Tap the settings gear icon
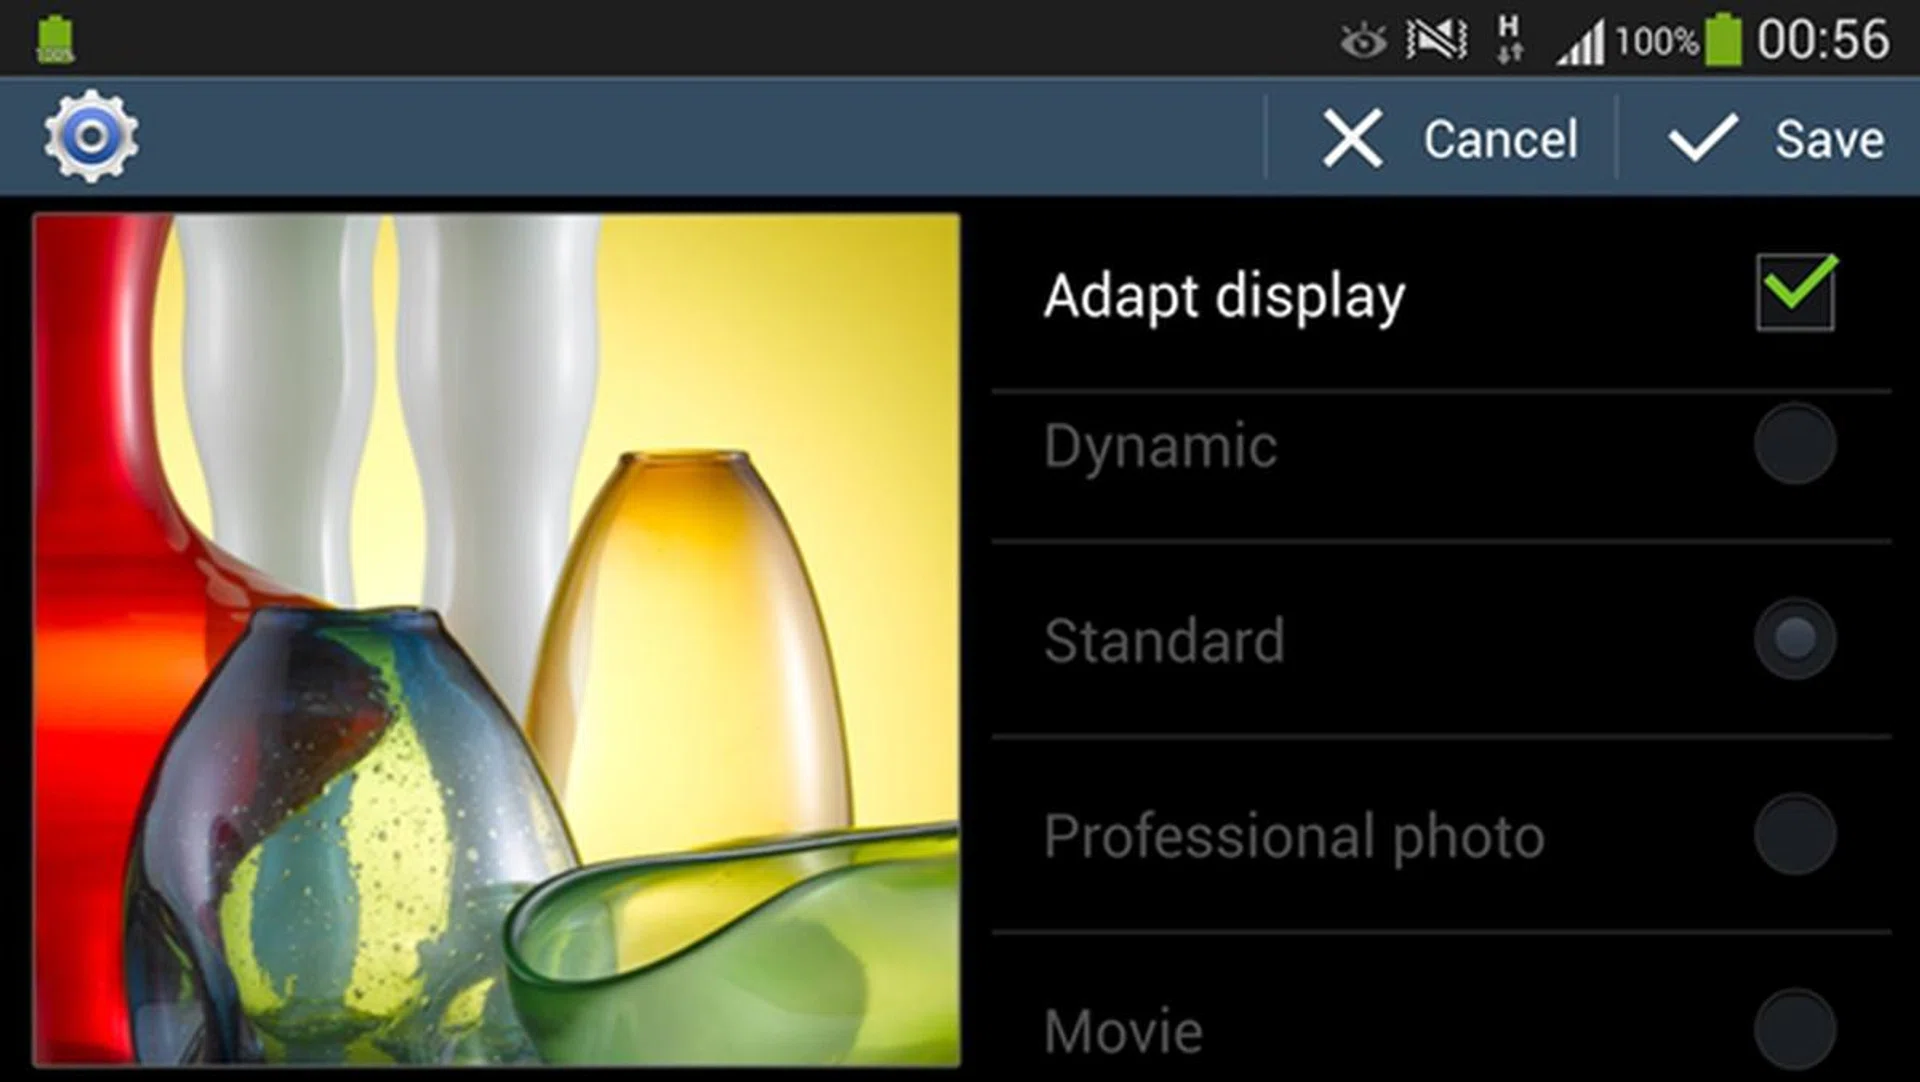 [x=91, y=137]
